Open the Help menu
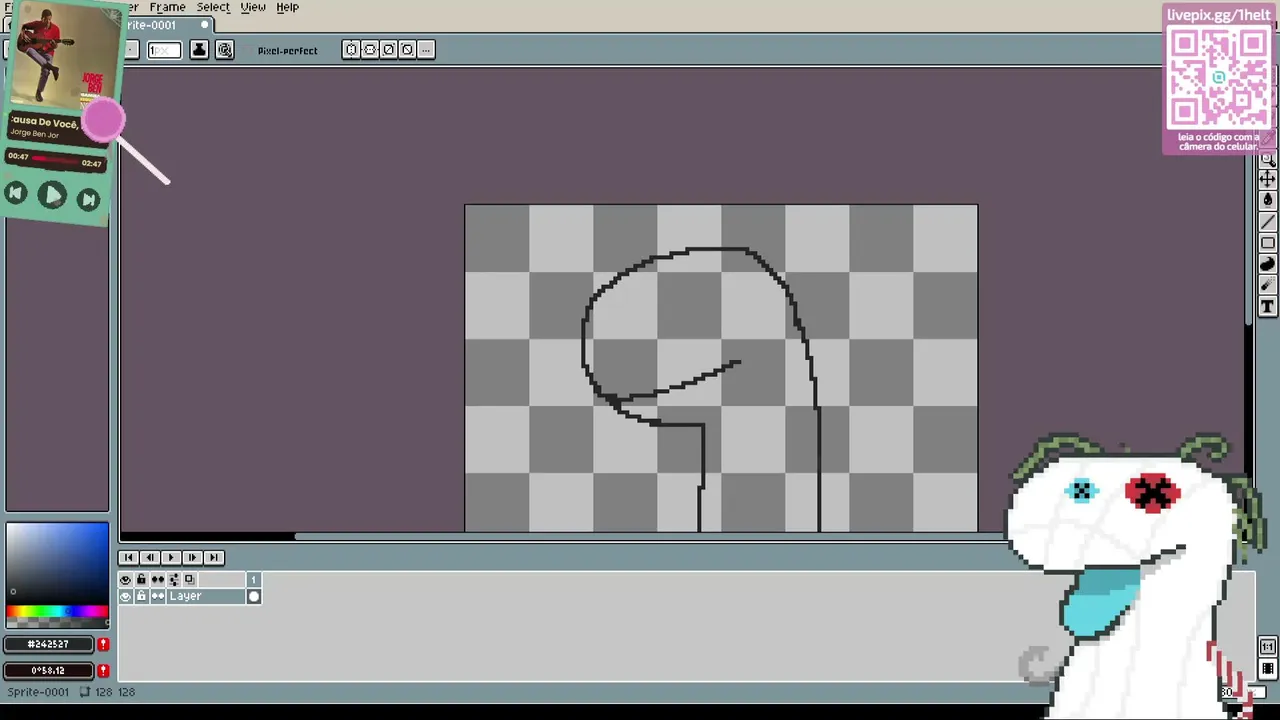 (287, 7)
